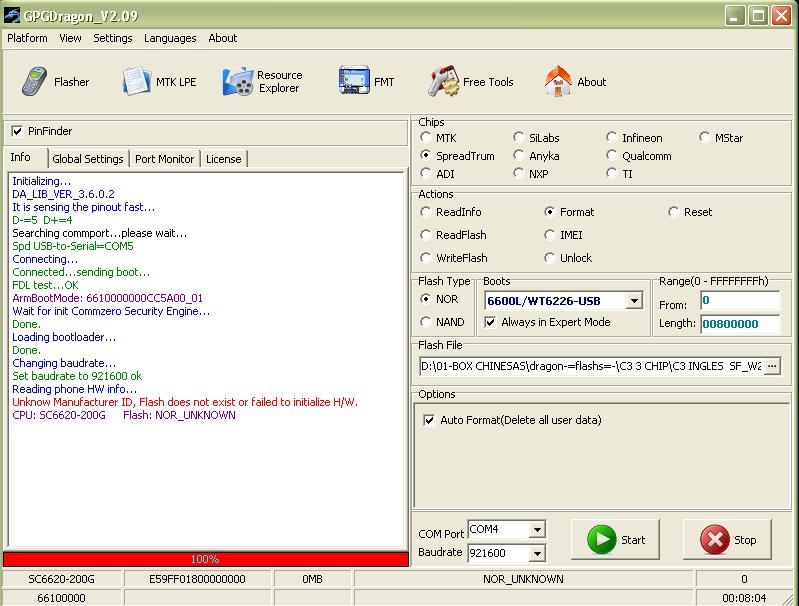Browse for flash file with ellipsis button

(773, 366)
